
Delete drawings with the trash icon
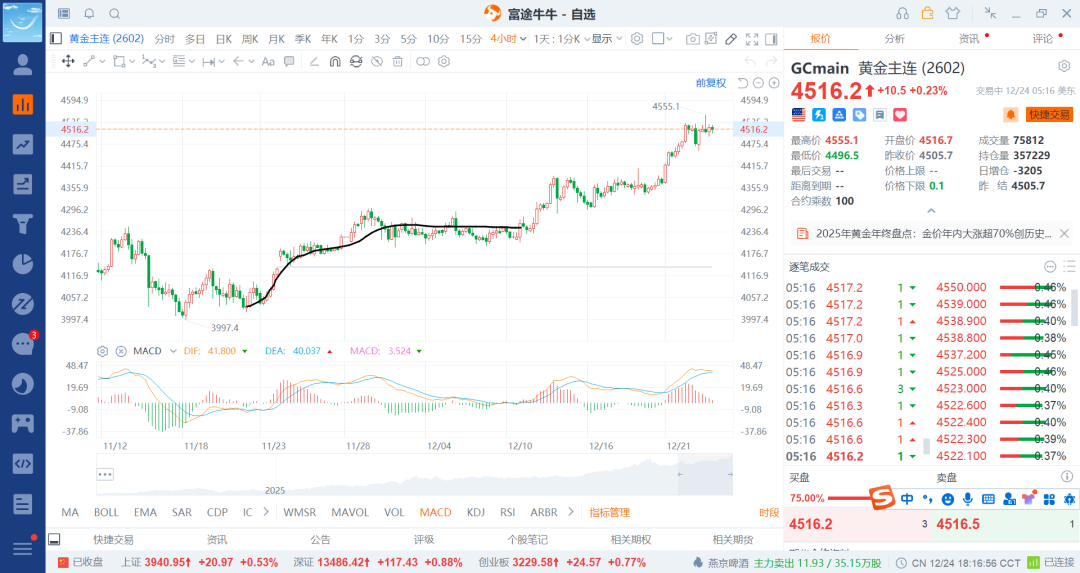(x=397, y=61)
